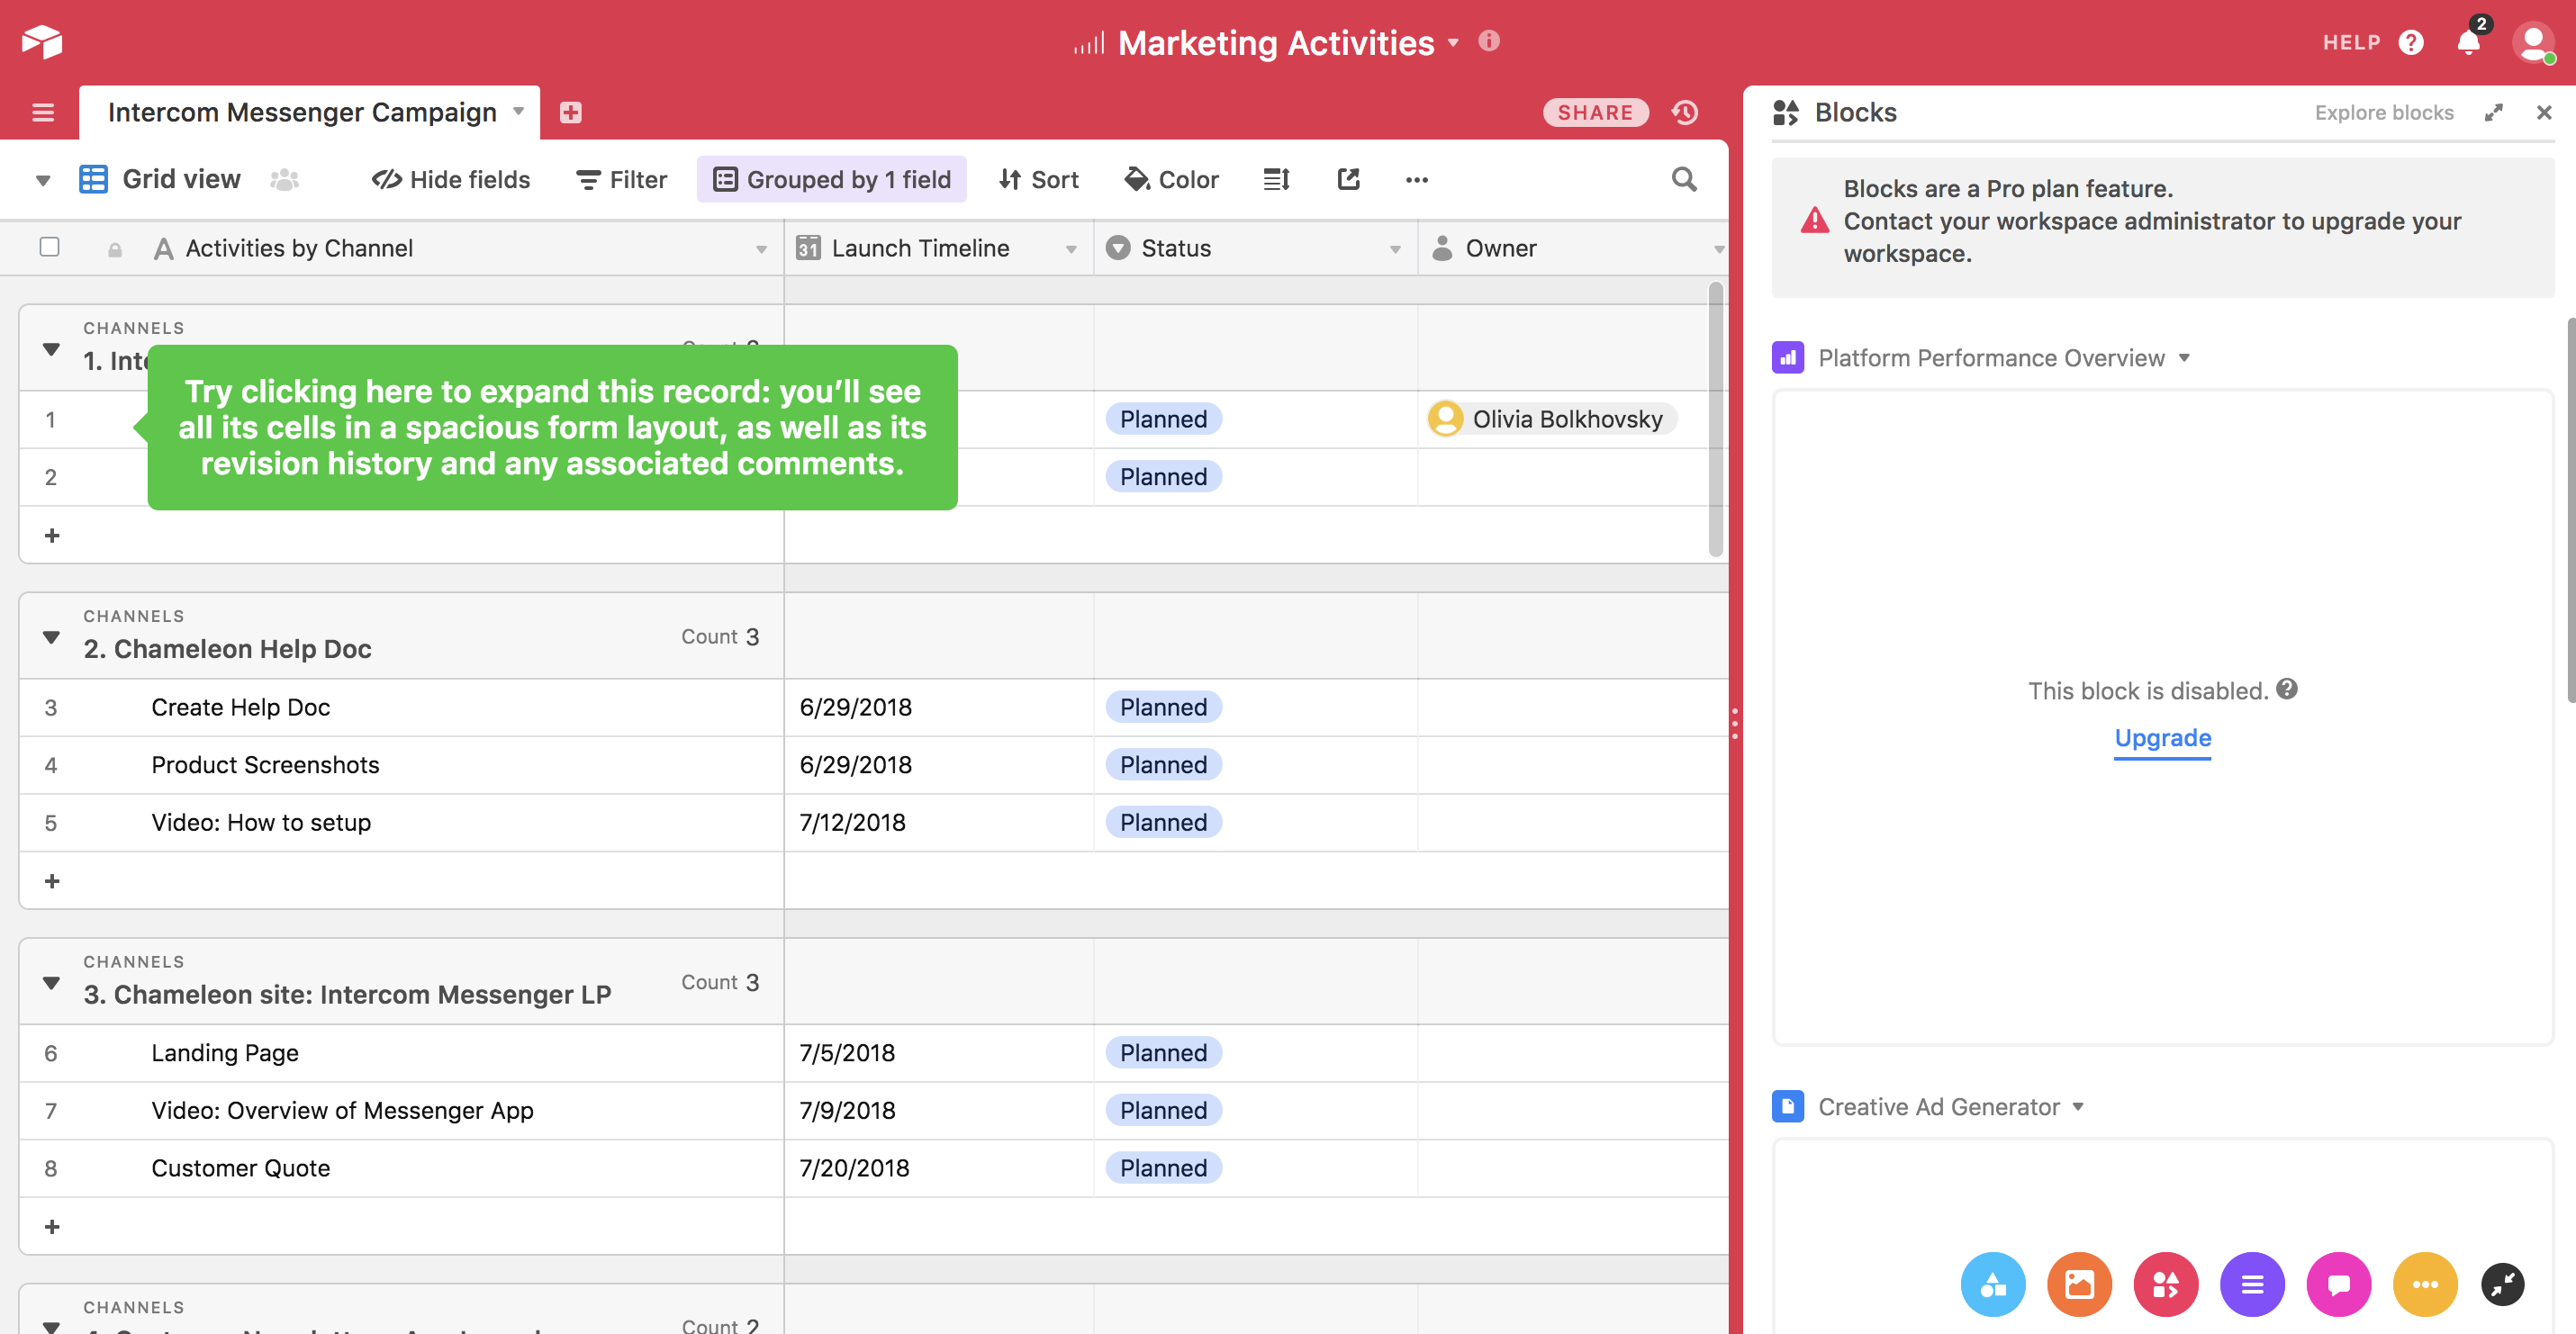
Task: Click the red blocks circle button
Action: [x=2166, y=1284]
